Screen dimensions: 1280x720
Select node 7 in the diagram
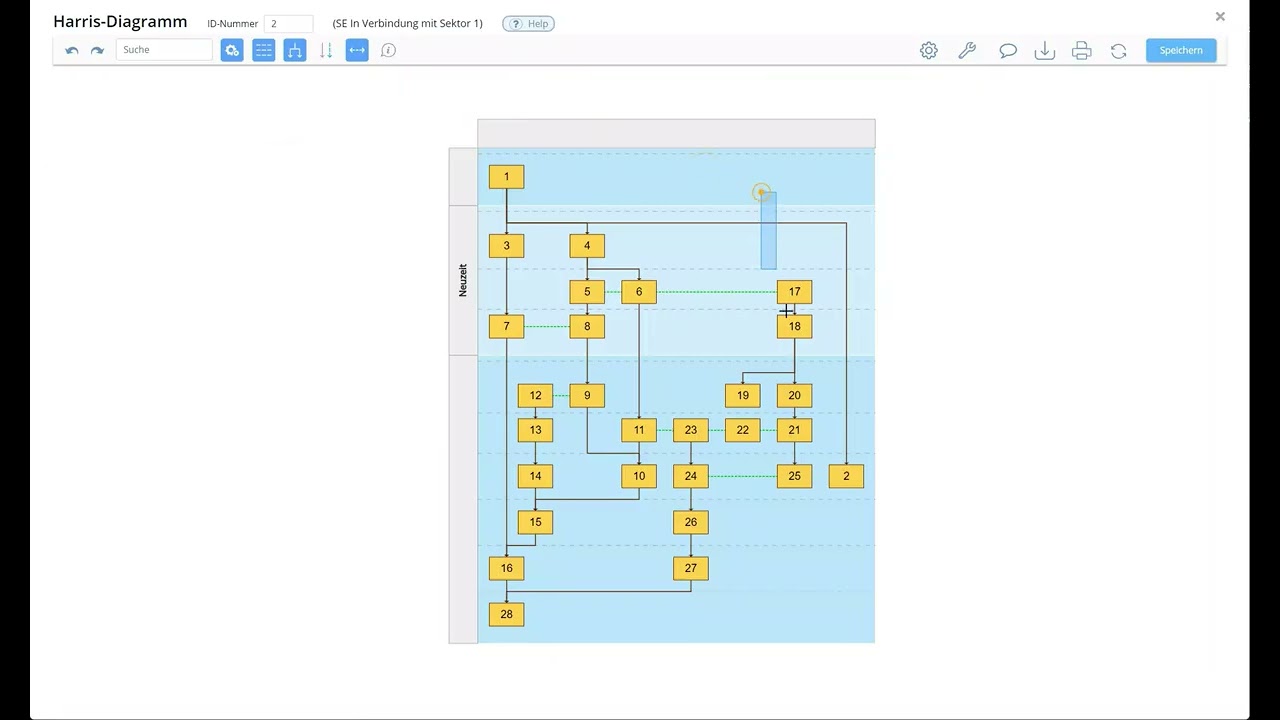point(506,326)
